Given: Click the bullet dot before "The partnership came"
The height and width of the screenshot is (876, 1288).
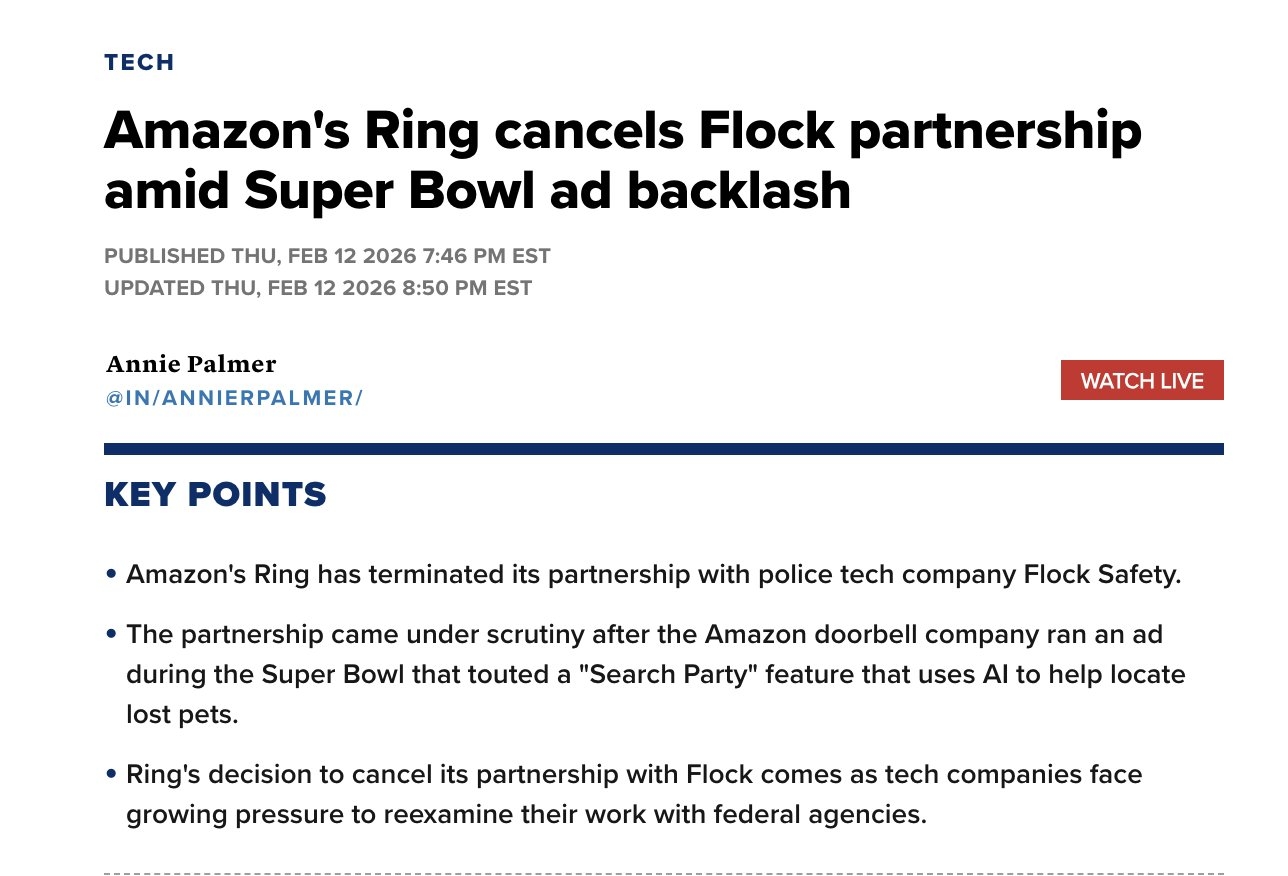Looking at the screenshot, I should pyautogui.click(x=111, y=635).
